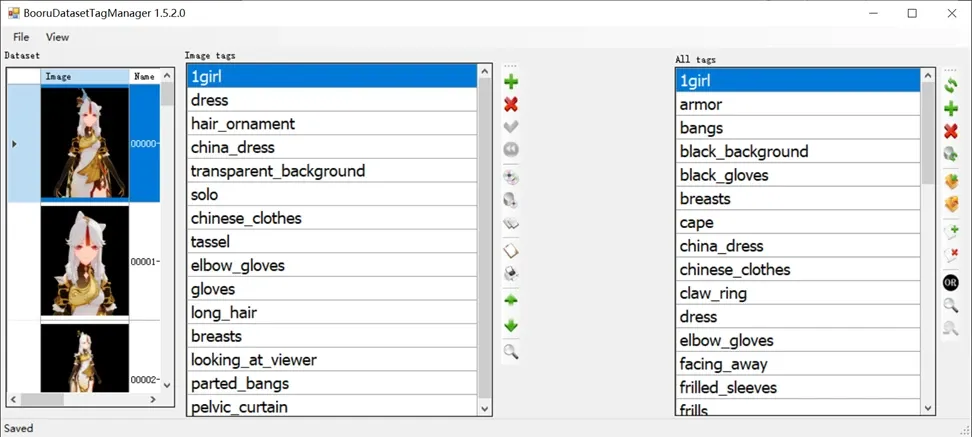The image size is (972, 437).
Task: Click the All tags scroll up arrow
Action: pos(928,76)
